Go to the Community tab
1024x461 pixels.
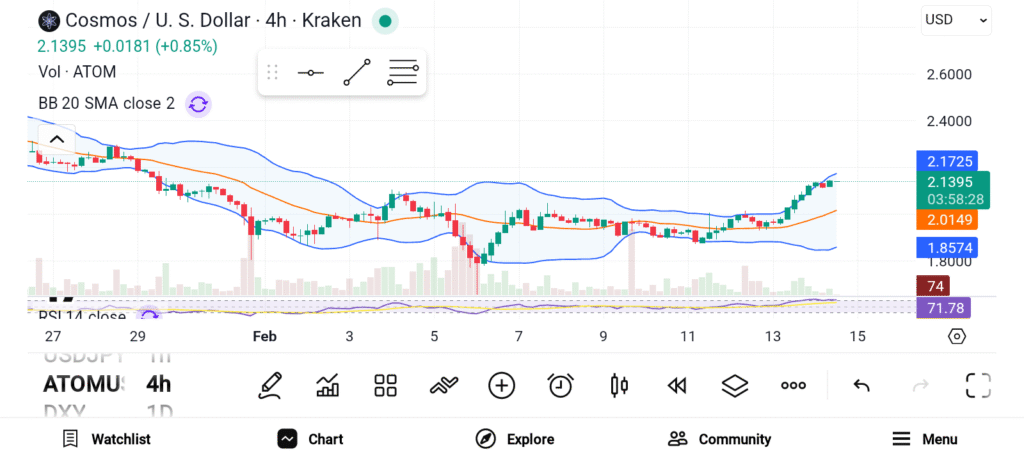coord(719,439)
